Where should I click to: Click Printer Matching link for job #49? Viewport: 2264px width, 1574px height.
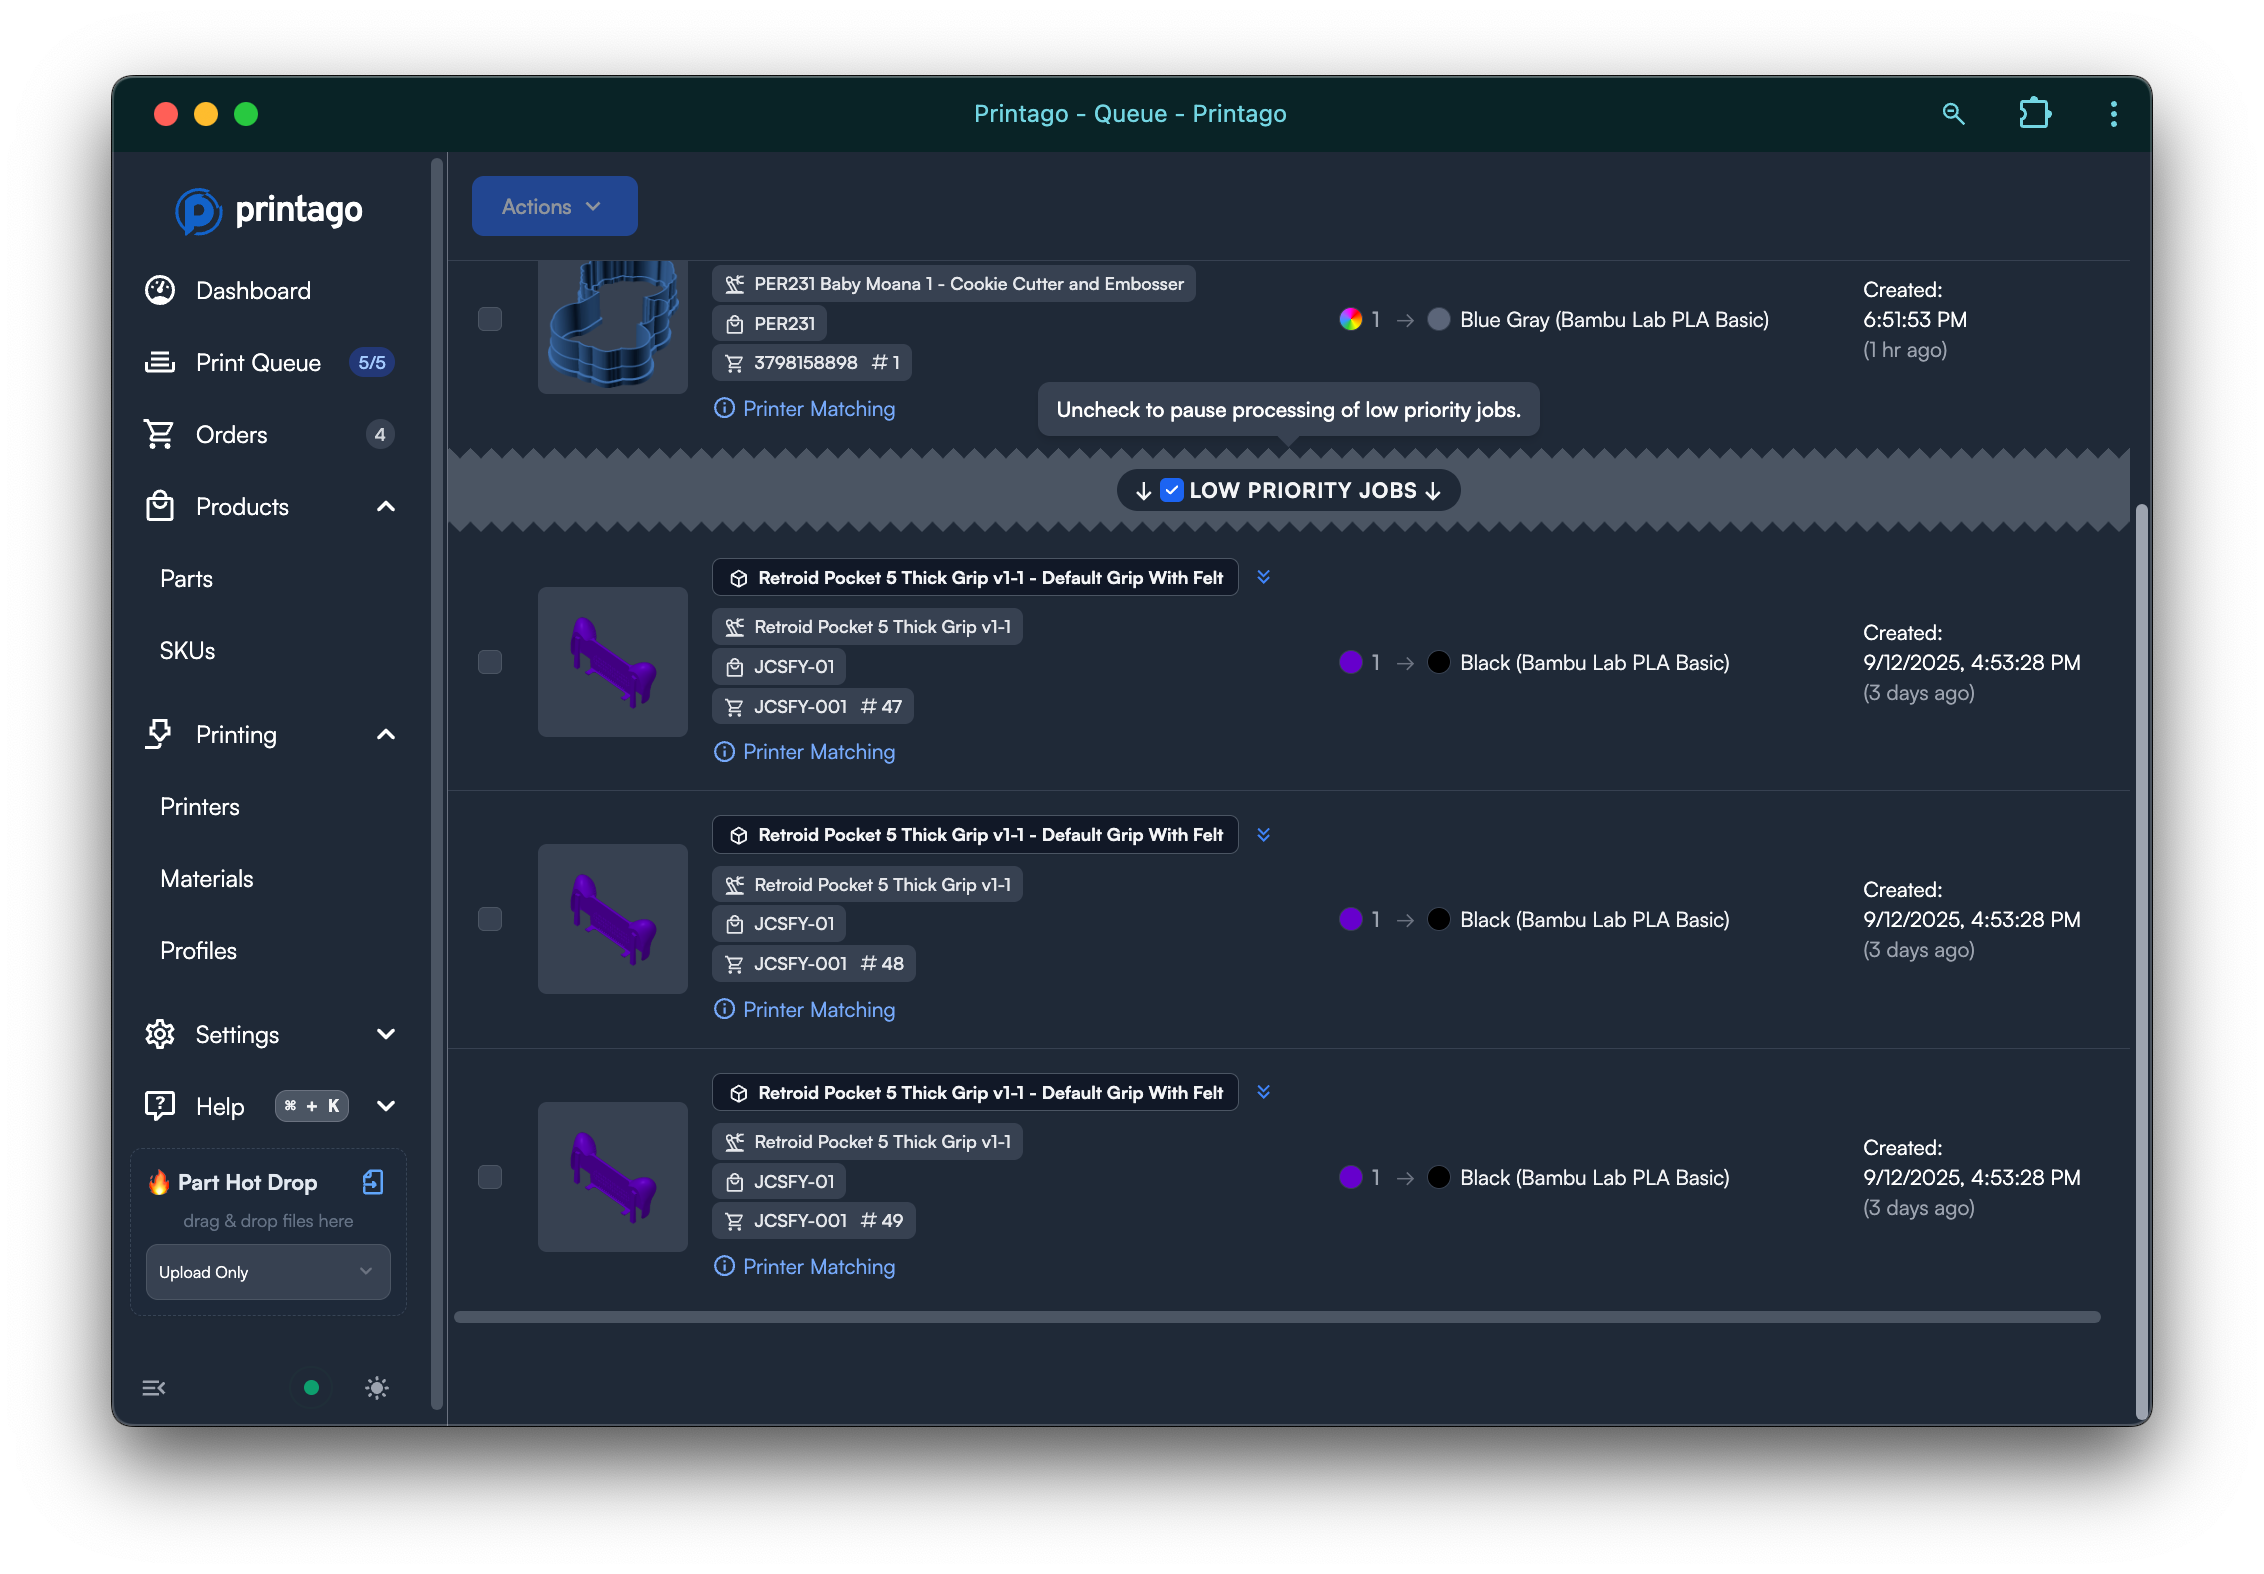[x=818, y=1267]
